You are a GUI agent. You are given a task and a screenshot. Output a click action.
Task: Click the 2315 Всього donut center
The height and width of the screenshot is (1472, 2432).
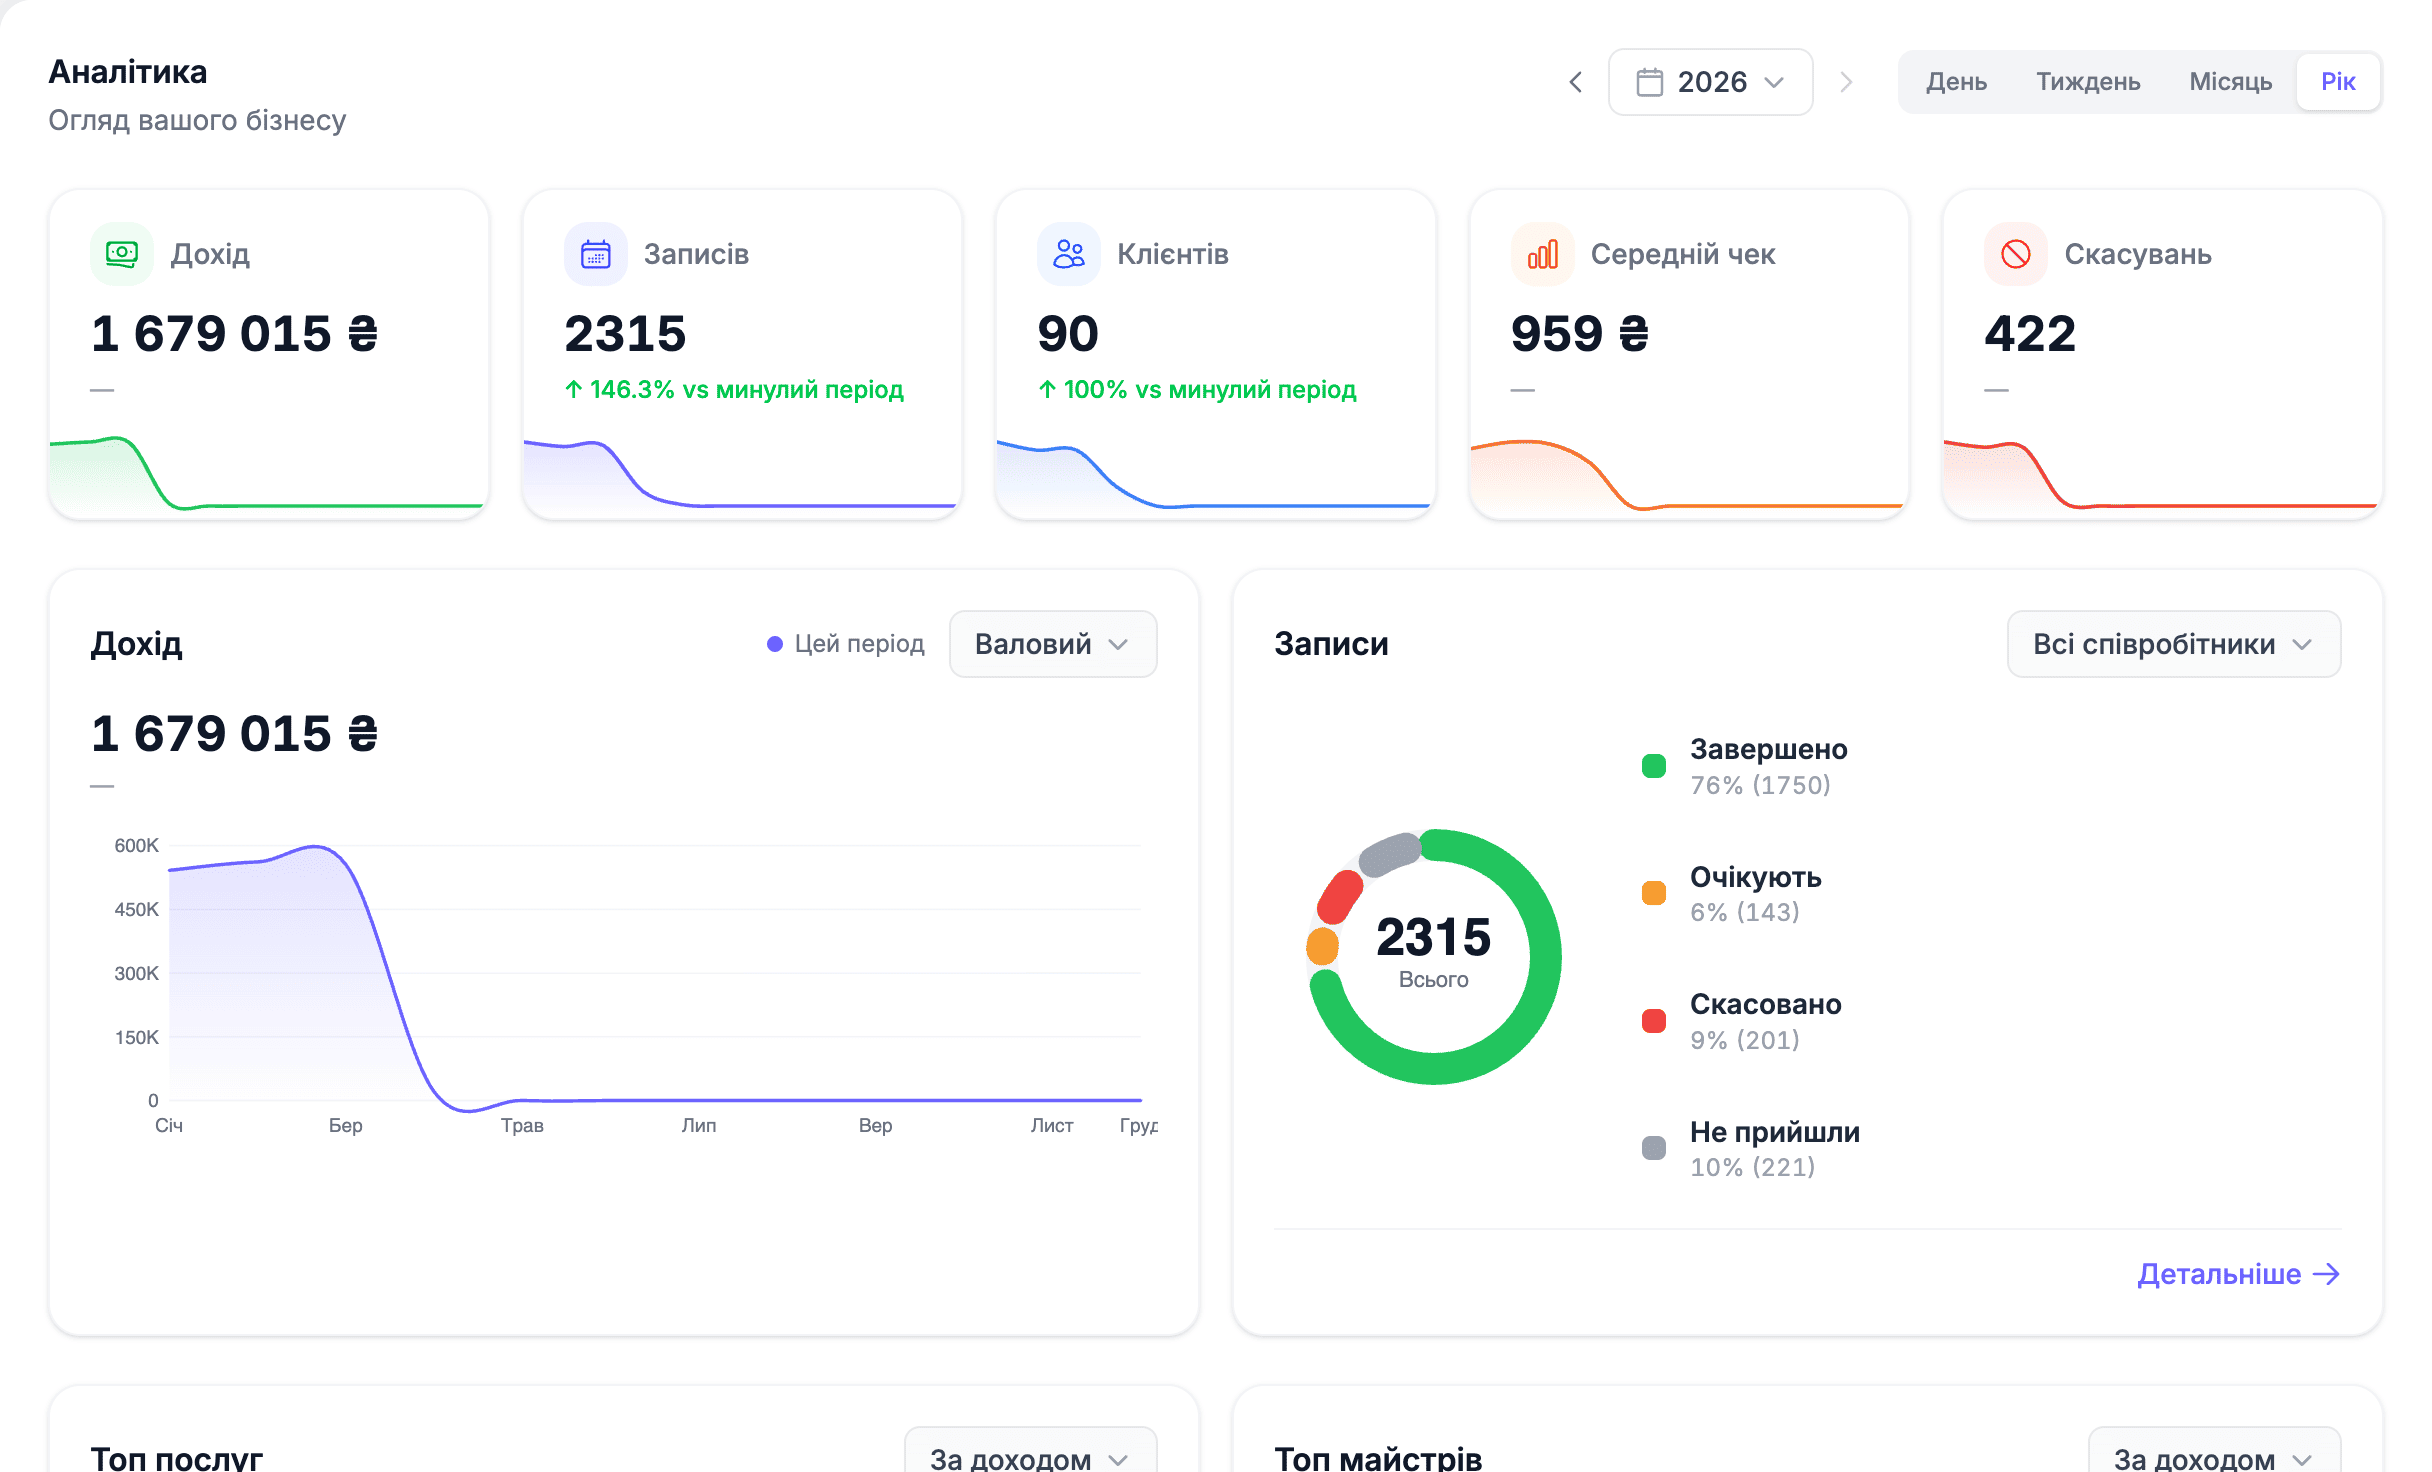(1434, 951)
